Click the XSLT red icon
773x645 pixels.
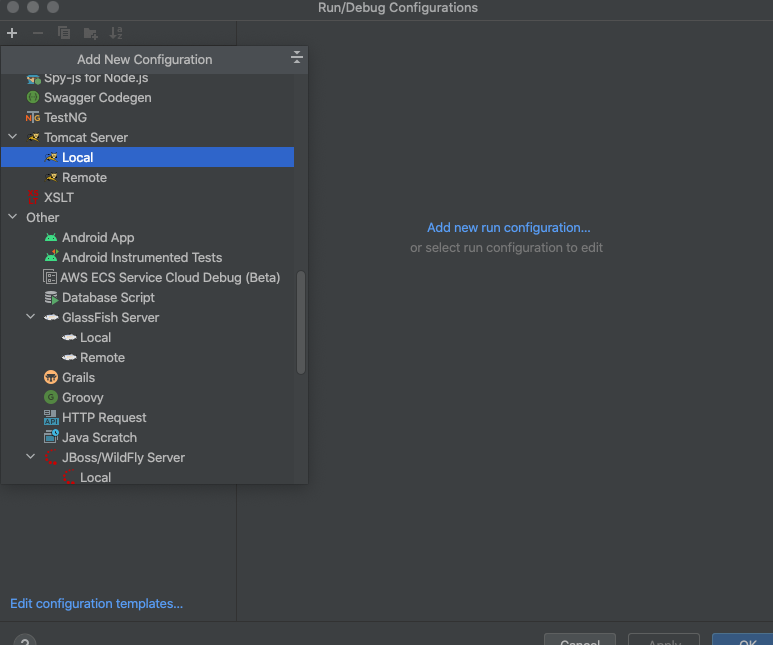(x=33, y=197)
